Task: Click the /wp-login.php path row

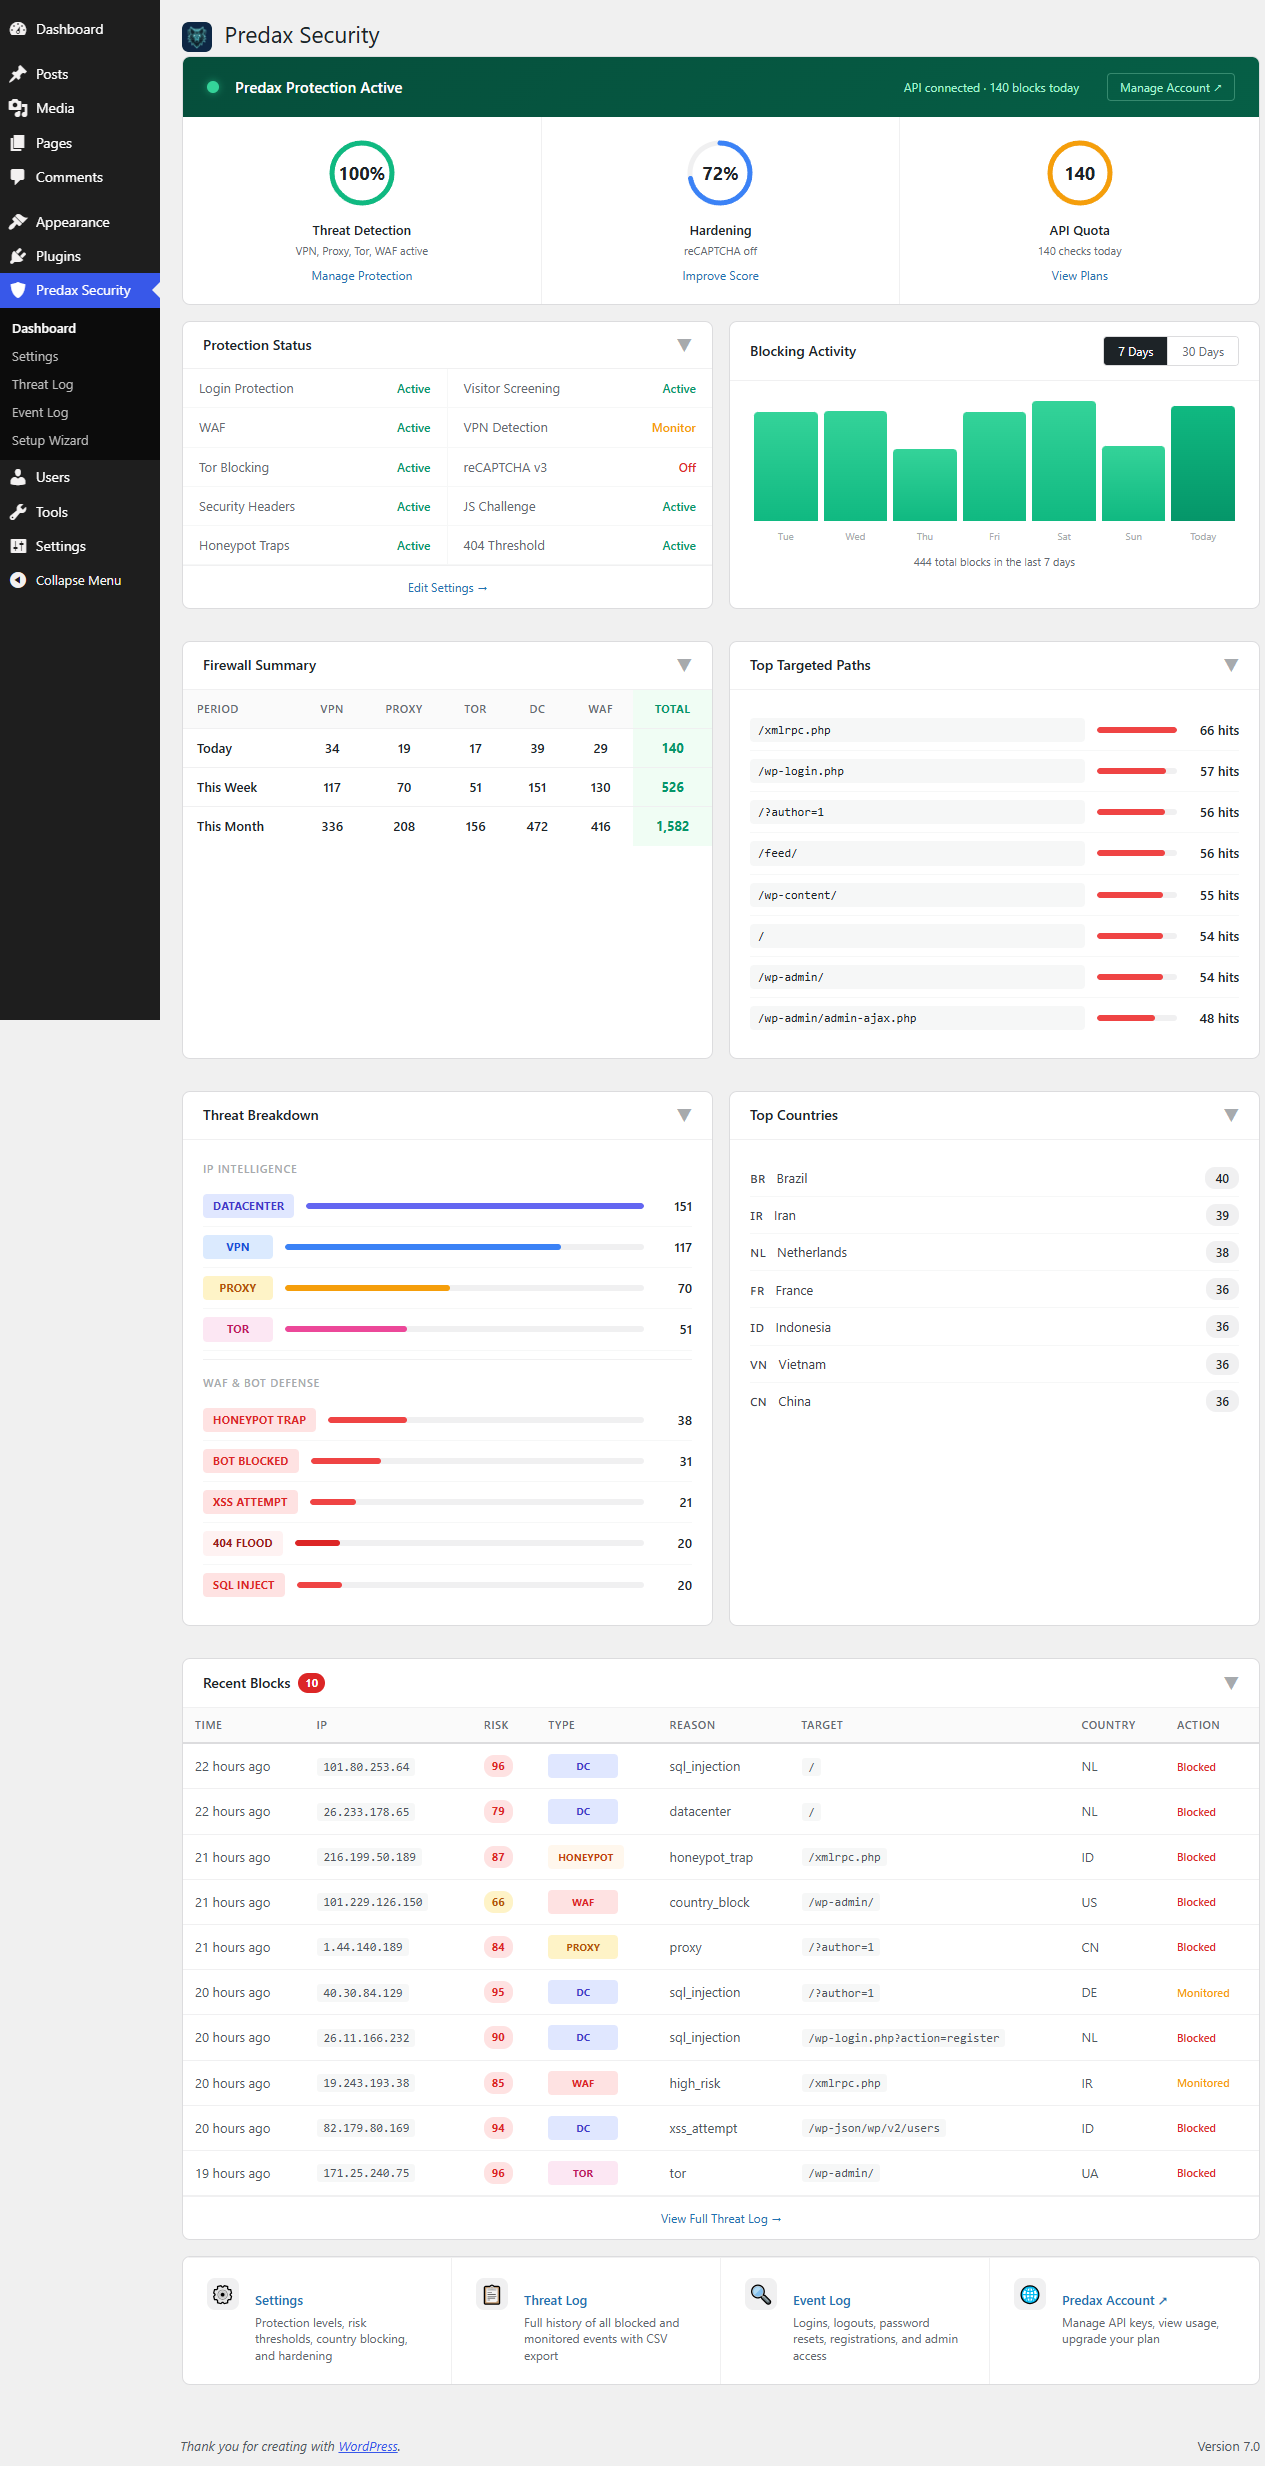Action: [994, 771]
